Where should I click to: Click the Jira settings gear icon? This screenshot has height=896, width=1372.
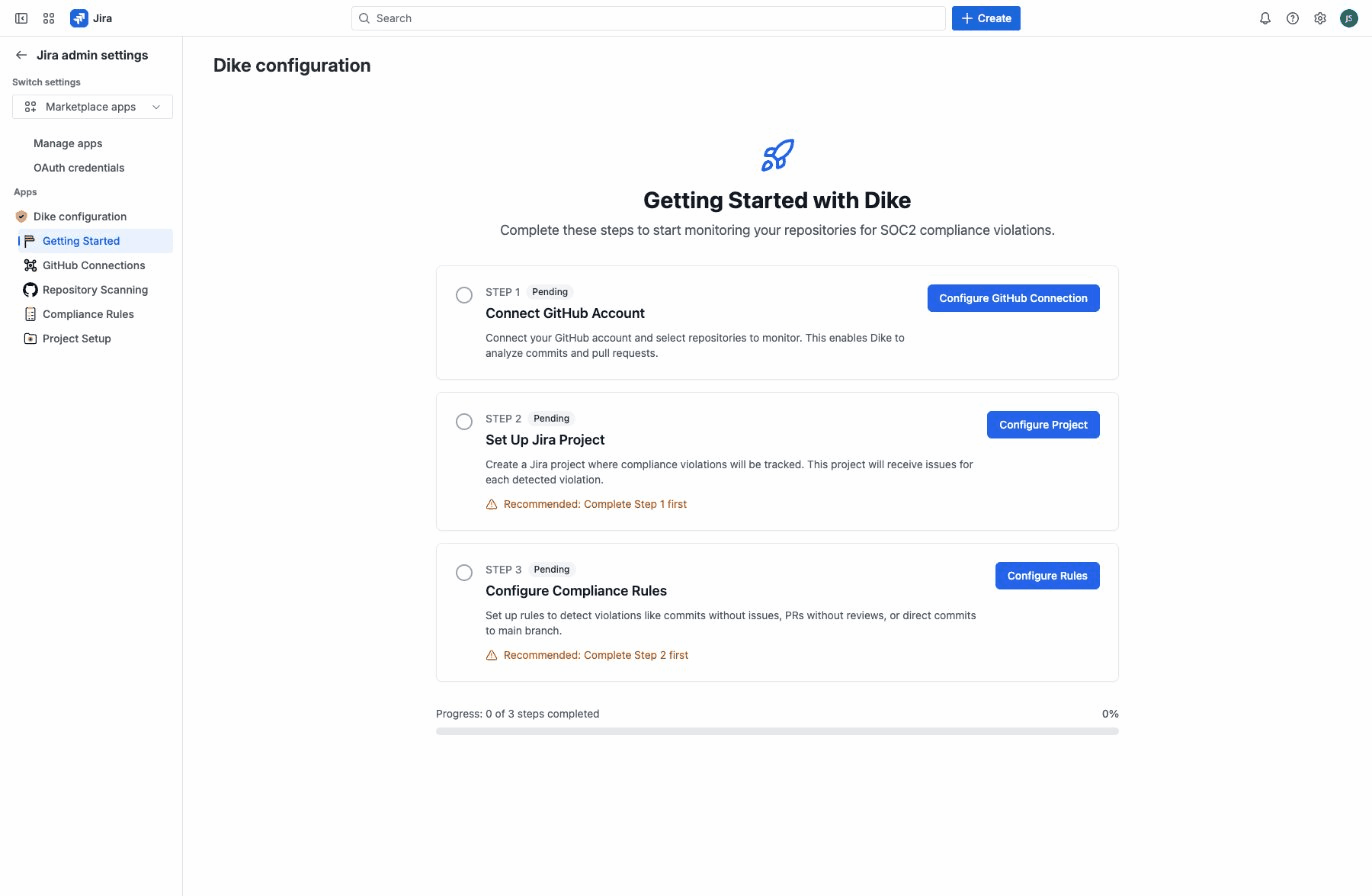(1320, 18)
